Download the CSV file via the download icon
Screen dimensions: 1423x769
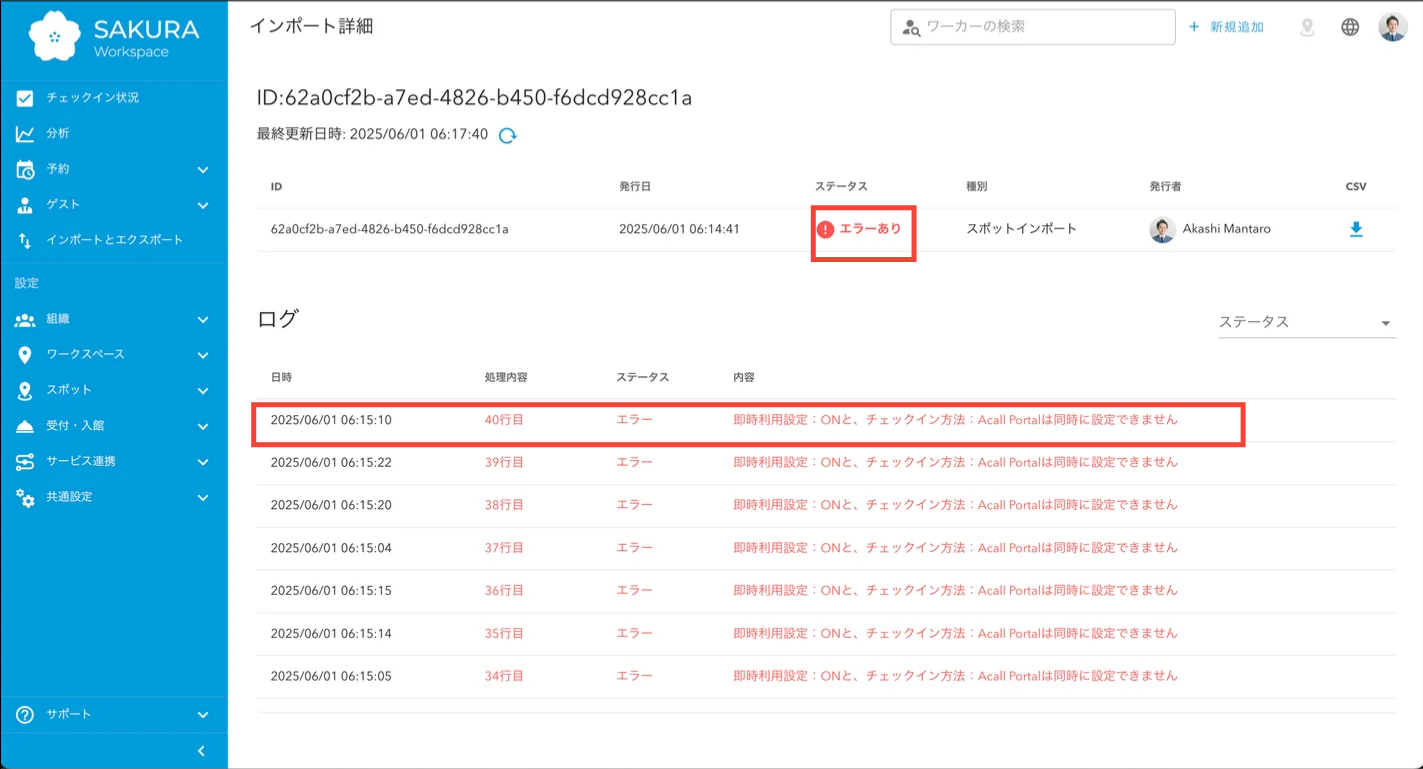1356,229
